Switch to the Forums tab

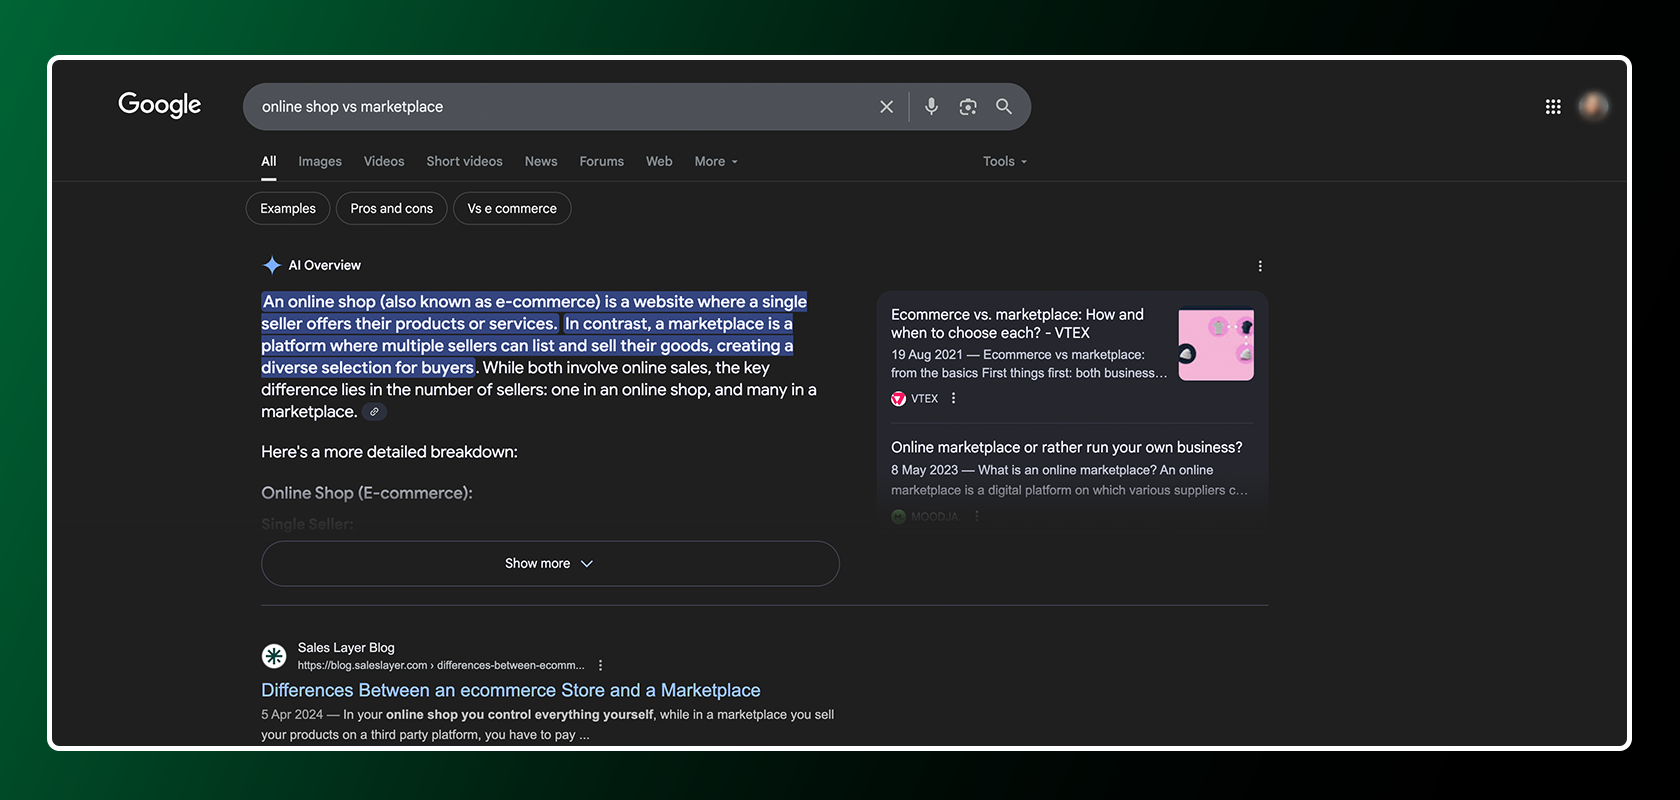click(x=602, y=161)
